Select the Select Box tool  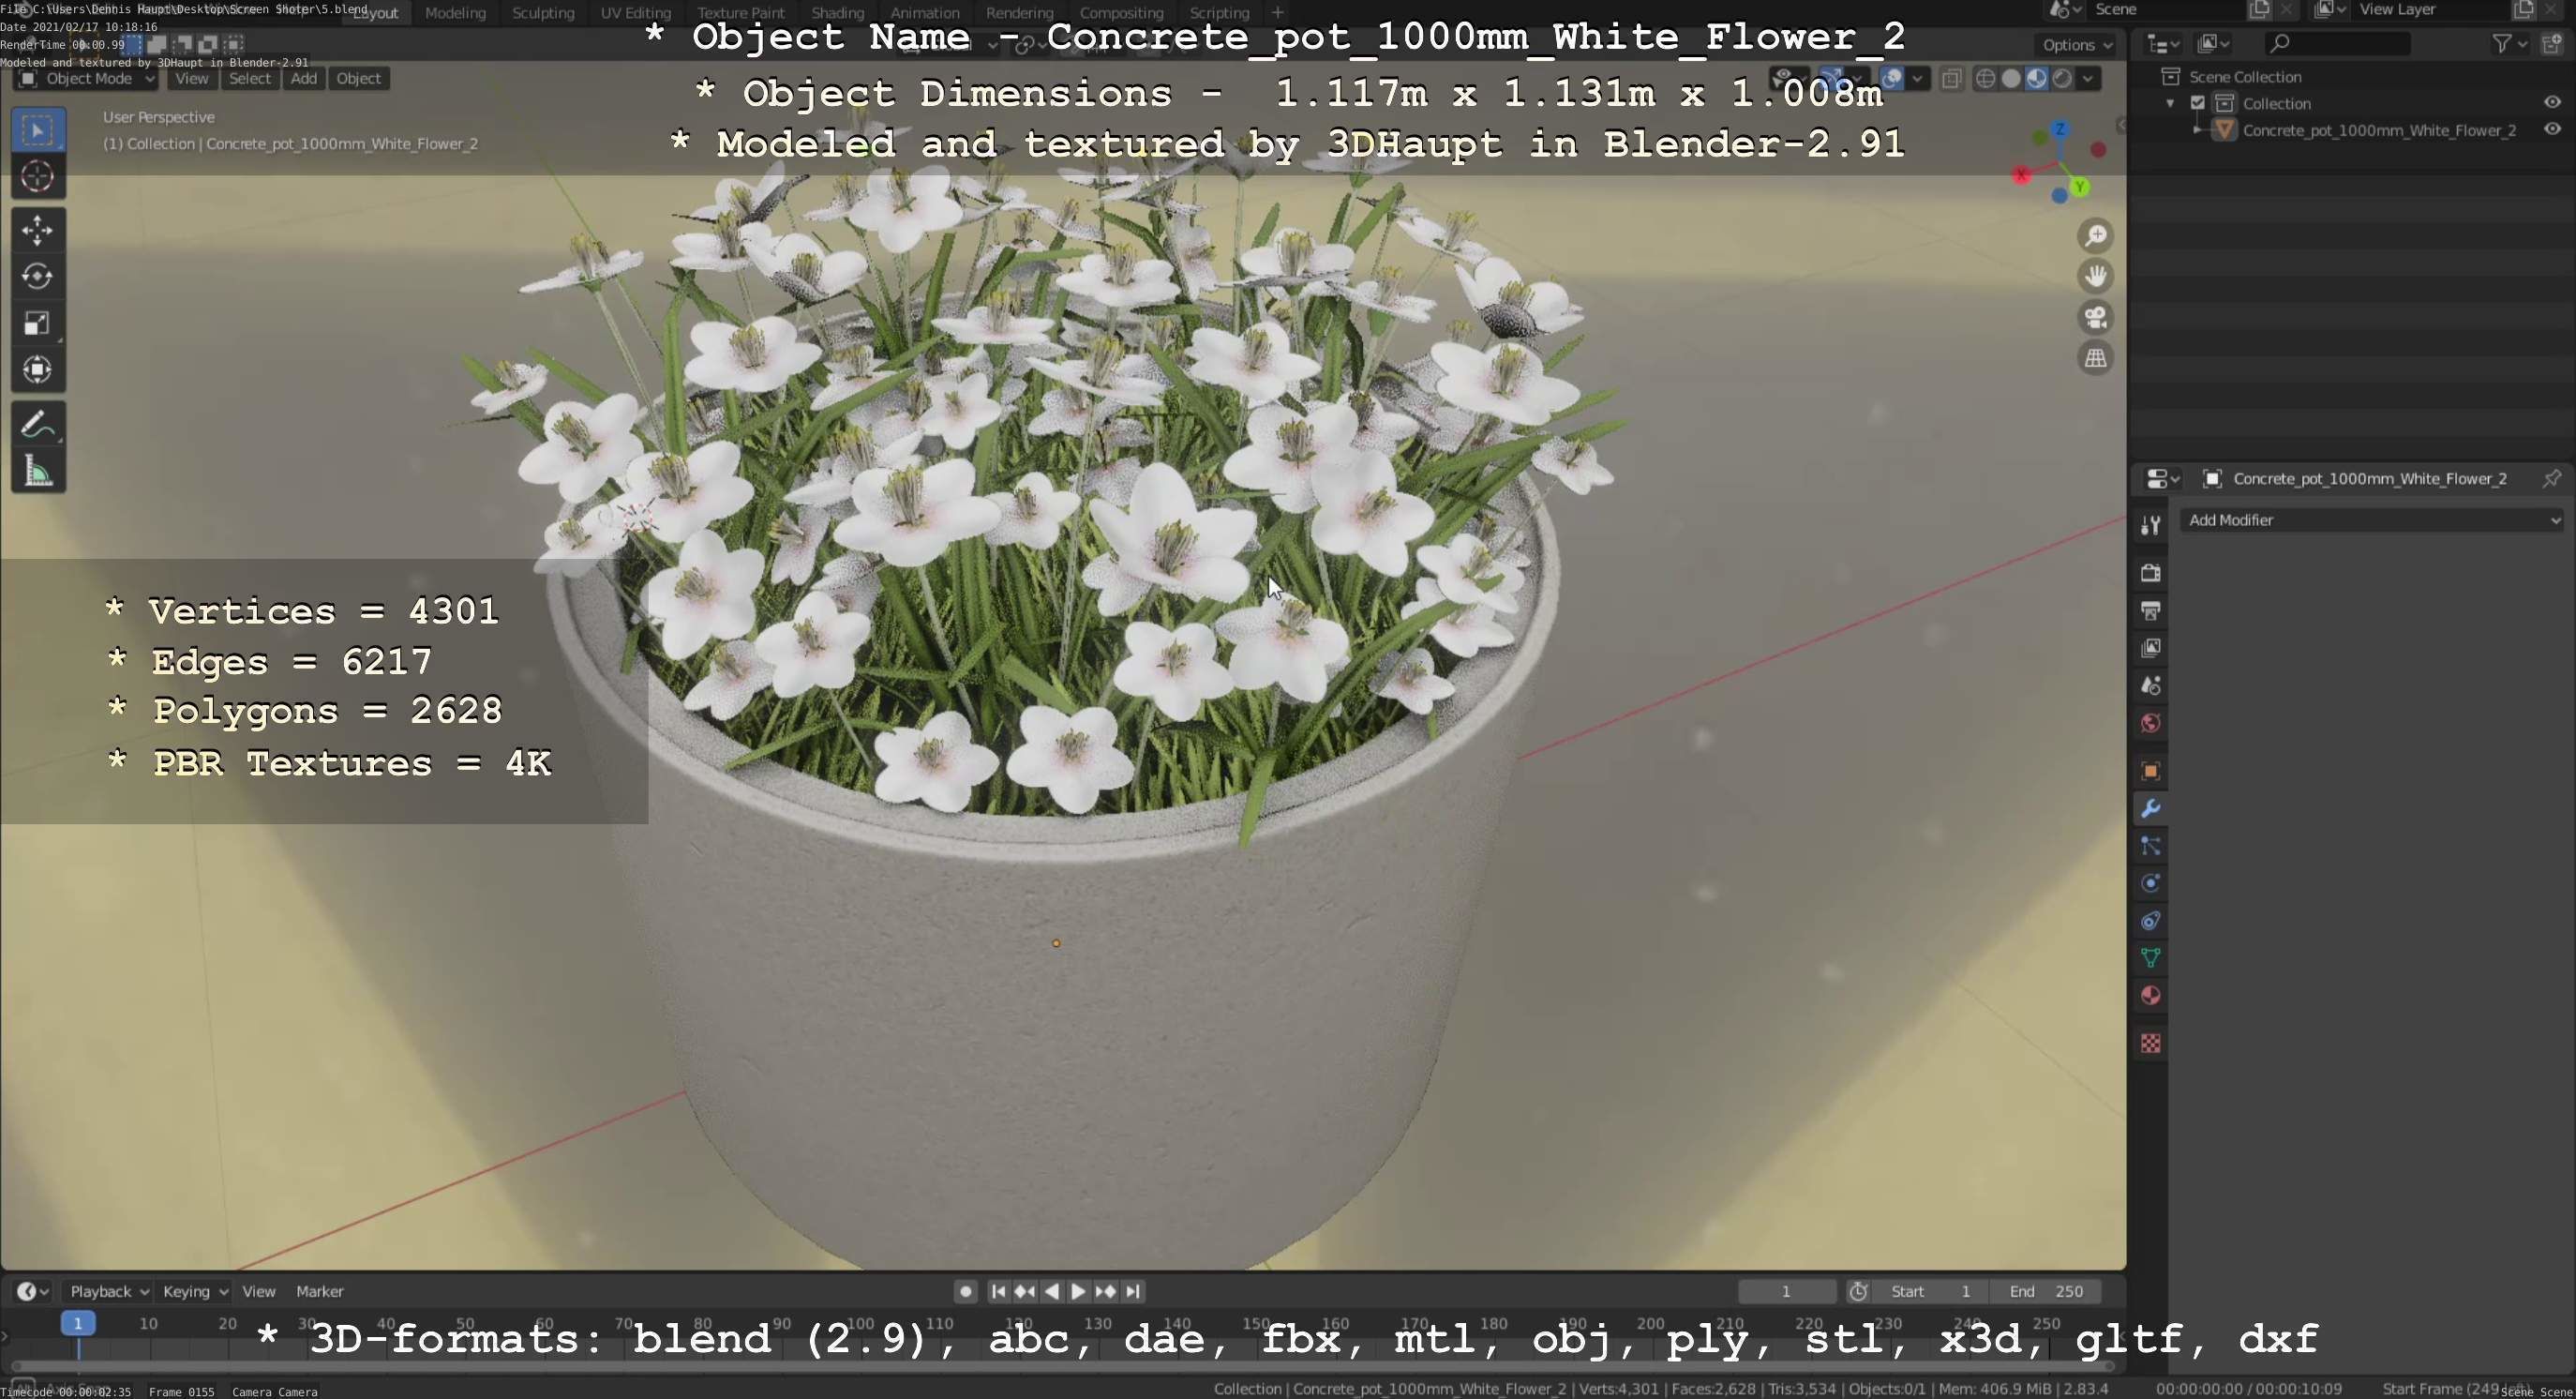38,130
